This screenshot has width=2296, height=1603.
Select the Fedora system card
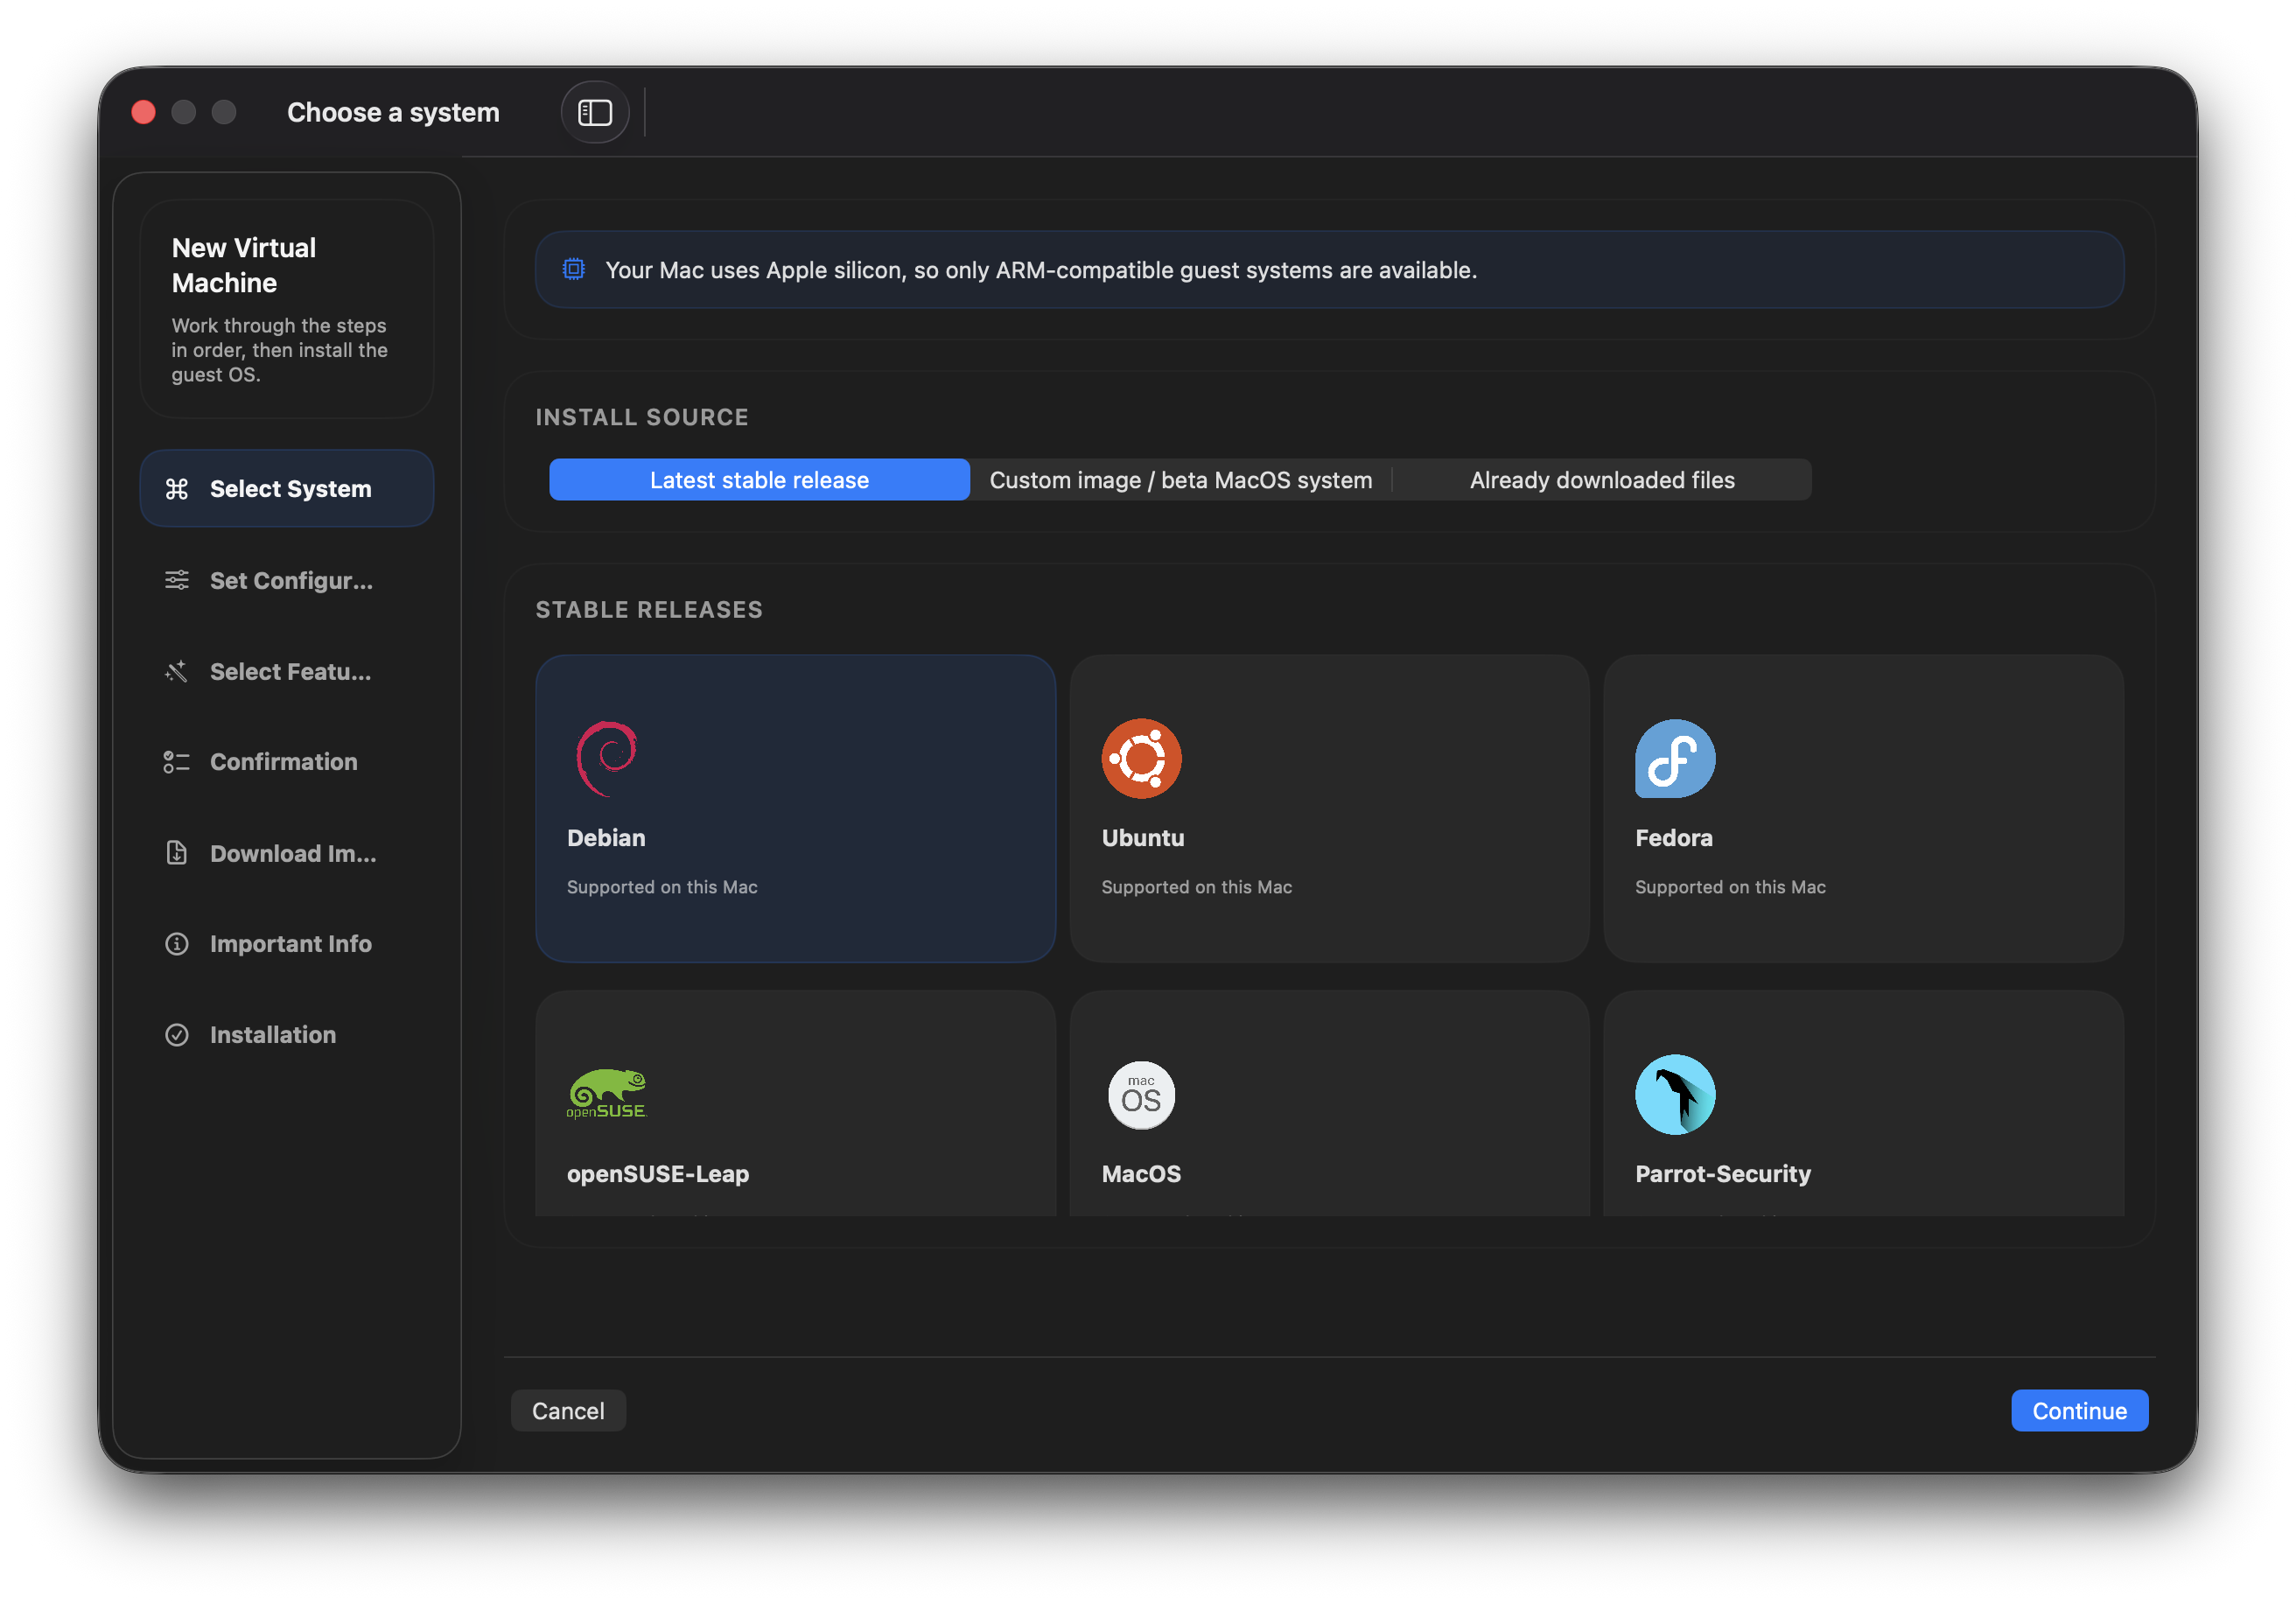(x=1863, y=808)
